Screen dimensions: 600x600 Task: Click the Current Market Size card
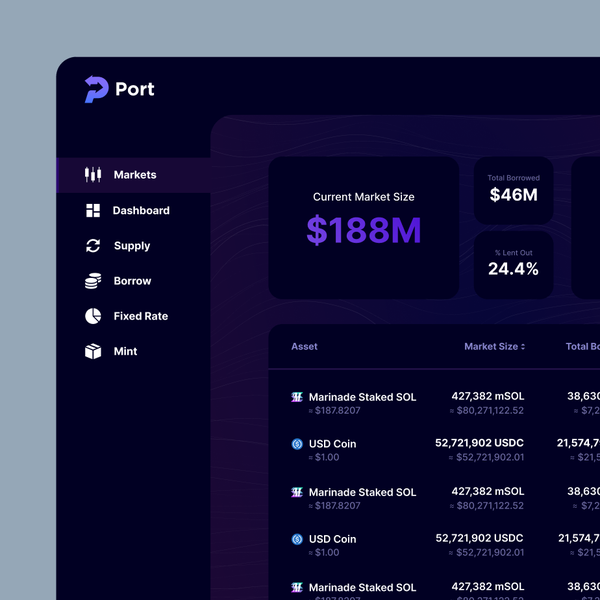(x=364, y=228)
